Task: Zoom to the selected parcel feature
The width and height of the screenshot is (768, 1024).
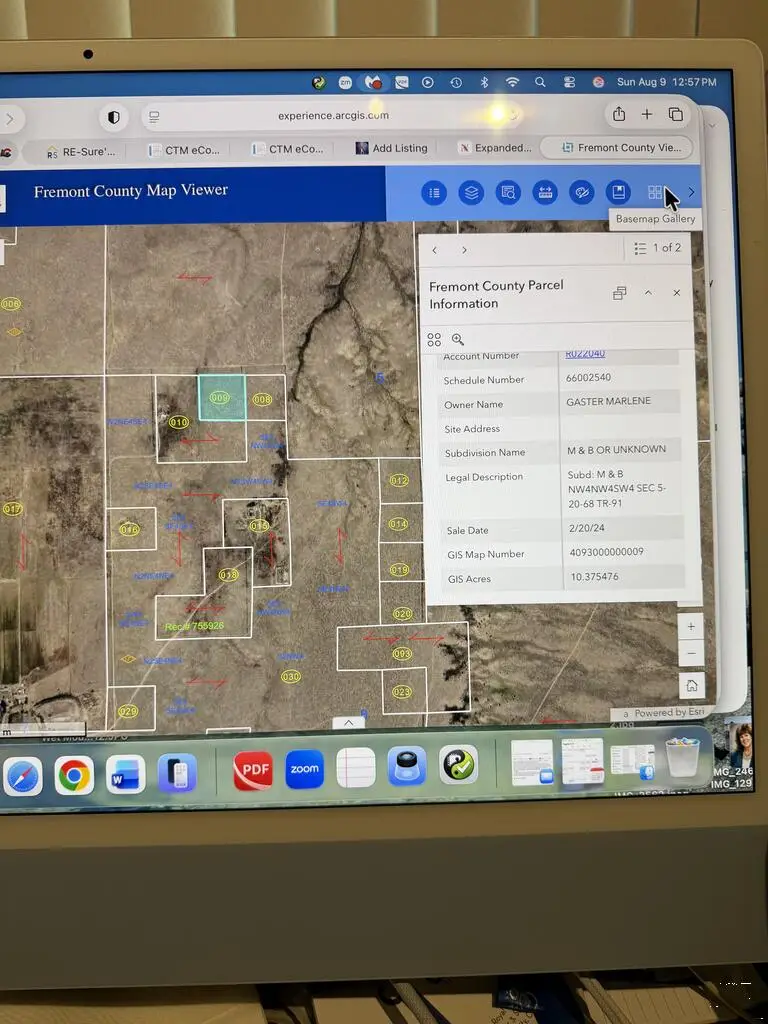Action: [458, 340]
